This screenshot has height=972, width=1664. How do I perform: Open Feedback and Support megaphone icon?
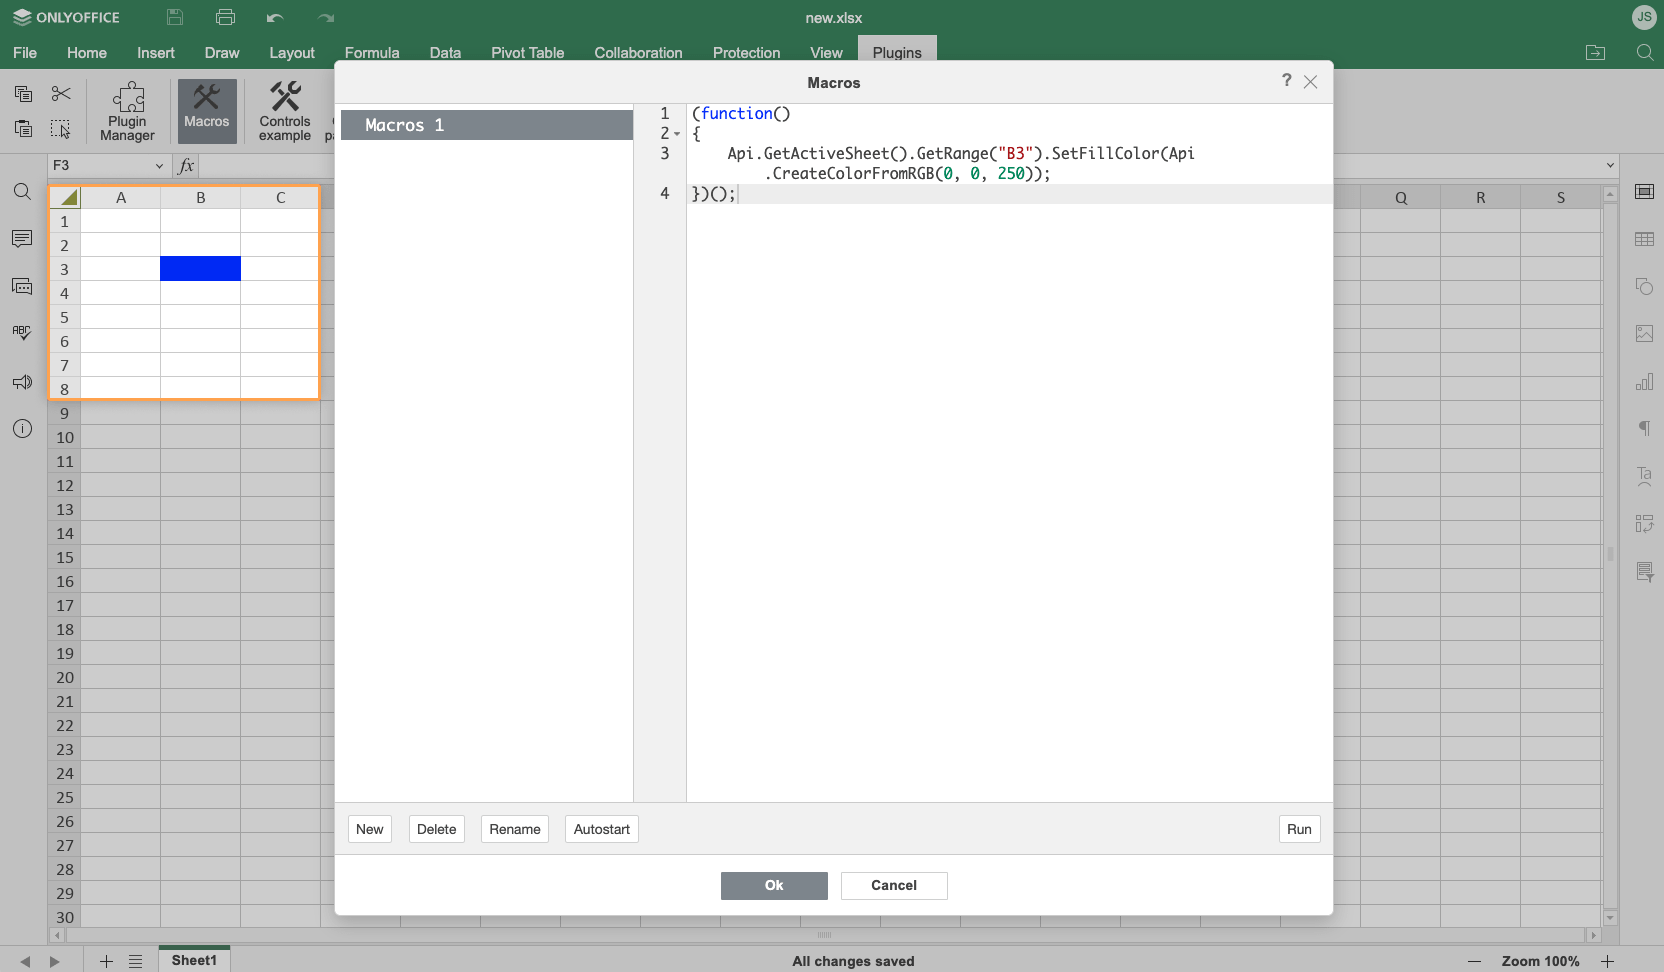click(x=22, y=382)
